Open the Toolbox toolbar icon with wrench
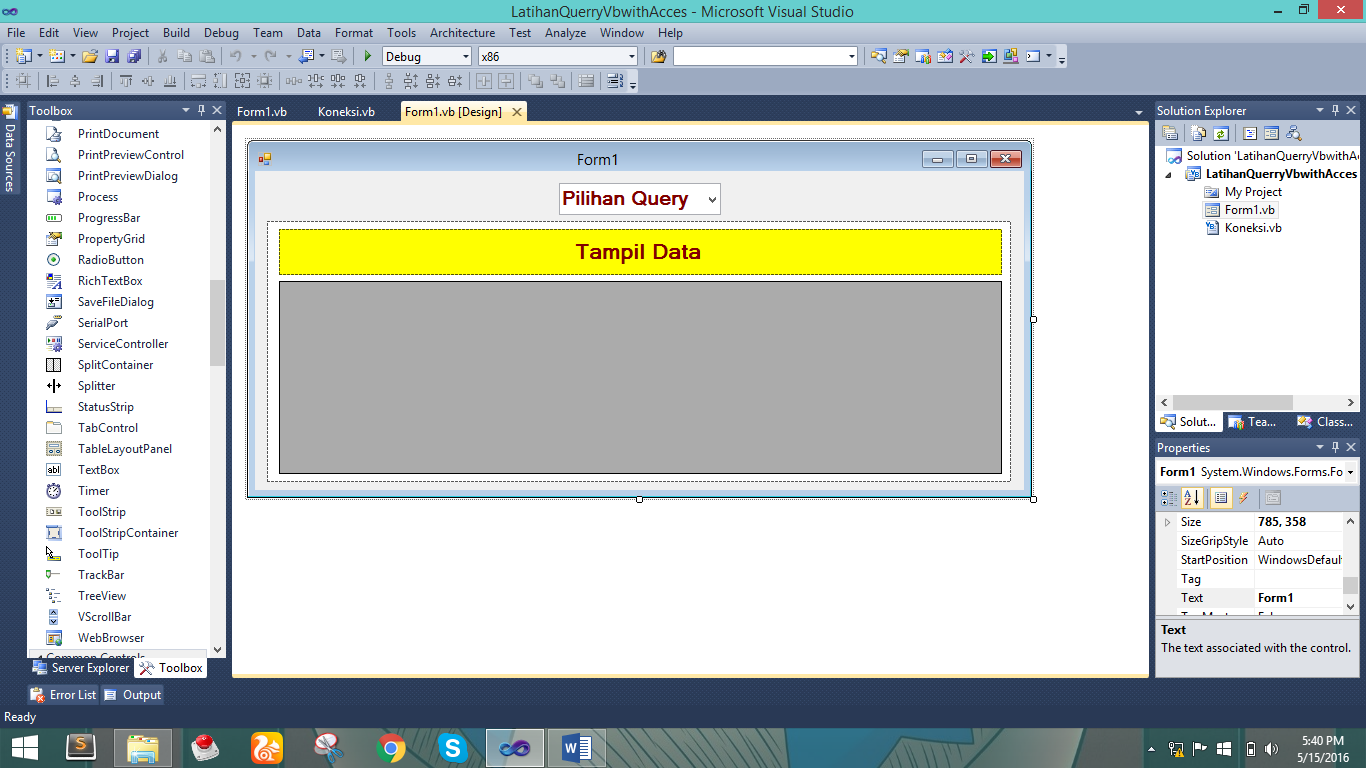1366x768 pixels. pos(967,56)
